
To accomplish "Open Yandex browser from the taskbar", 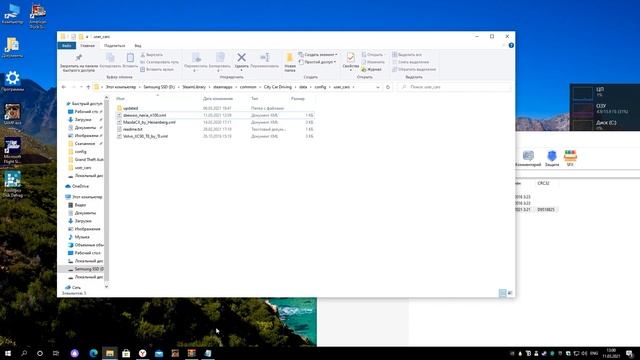I will coord(142,353).
